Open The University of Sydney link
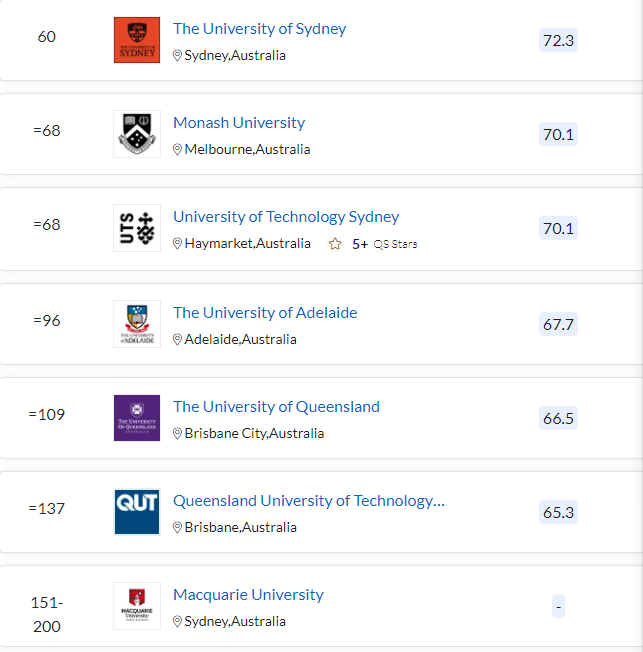The width and height of the screenshot is (643, 652). [260, 29]
